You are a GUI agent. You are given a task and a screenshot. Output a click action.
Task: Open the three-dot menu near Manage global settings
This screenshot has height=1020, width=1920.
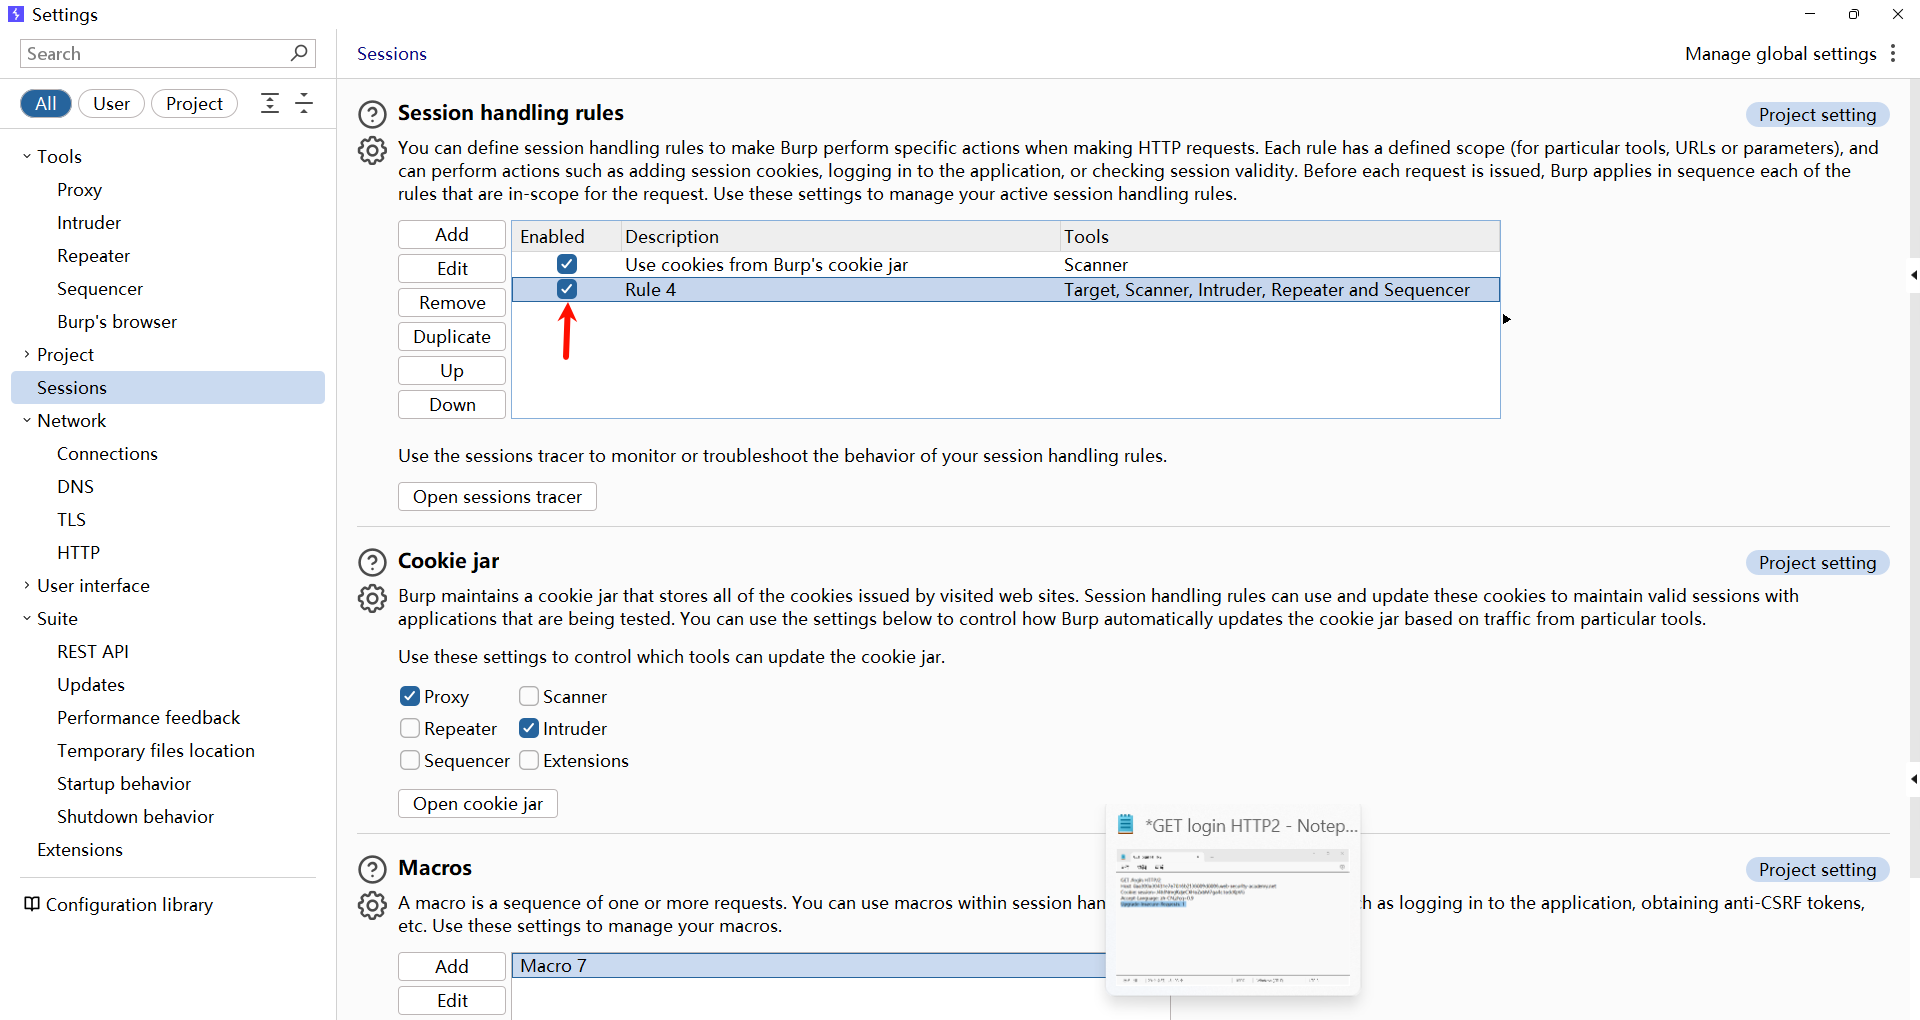(1893, 54)
